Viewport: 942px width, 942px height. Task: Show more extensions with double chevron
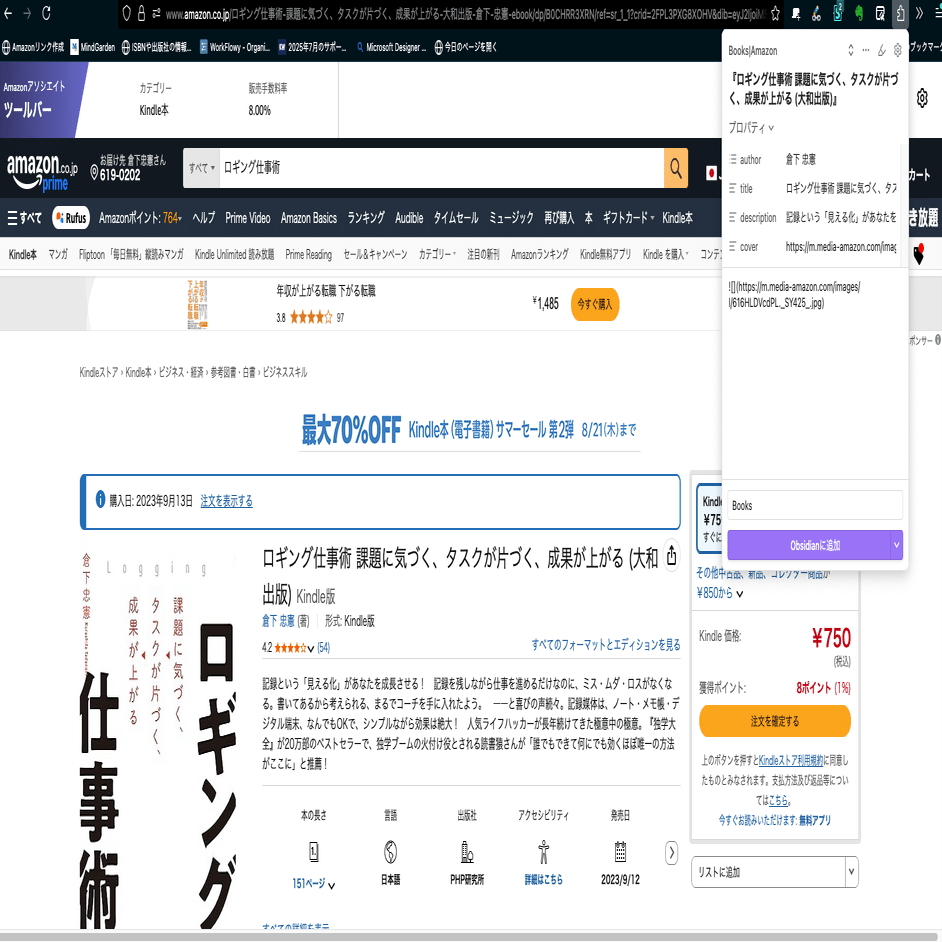click(919, 13)
